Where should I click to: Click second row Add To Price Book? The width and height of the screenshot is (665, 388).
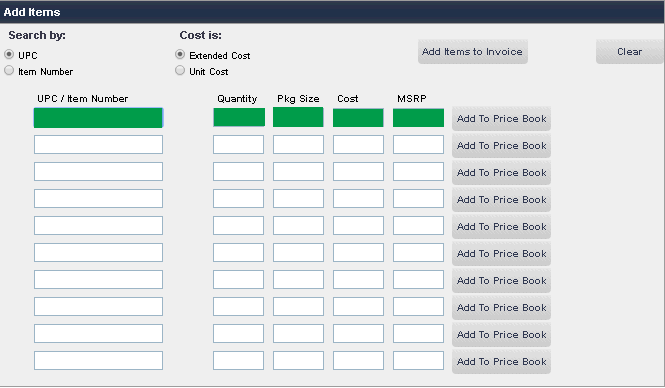tap(501, 146)
